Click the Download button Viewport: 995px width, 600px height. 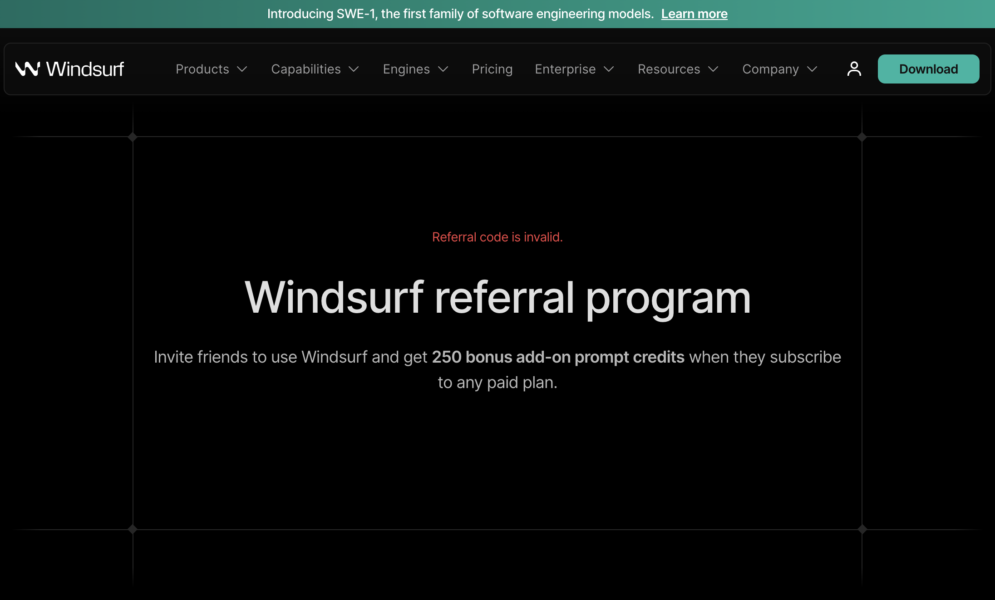click(x=928, y=68)
